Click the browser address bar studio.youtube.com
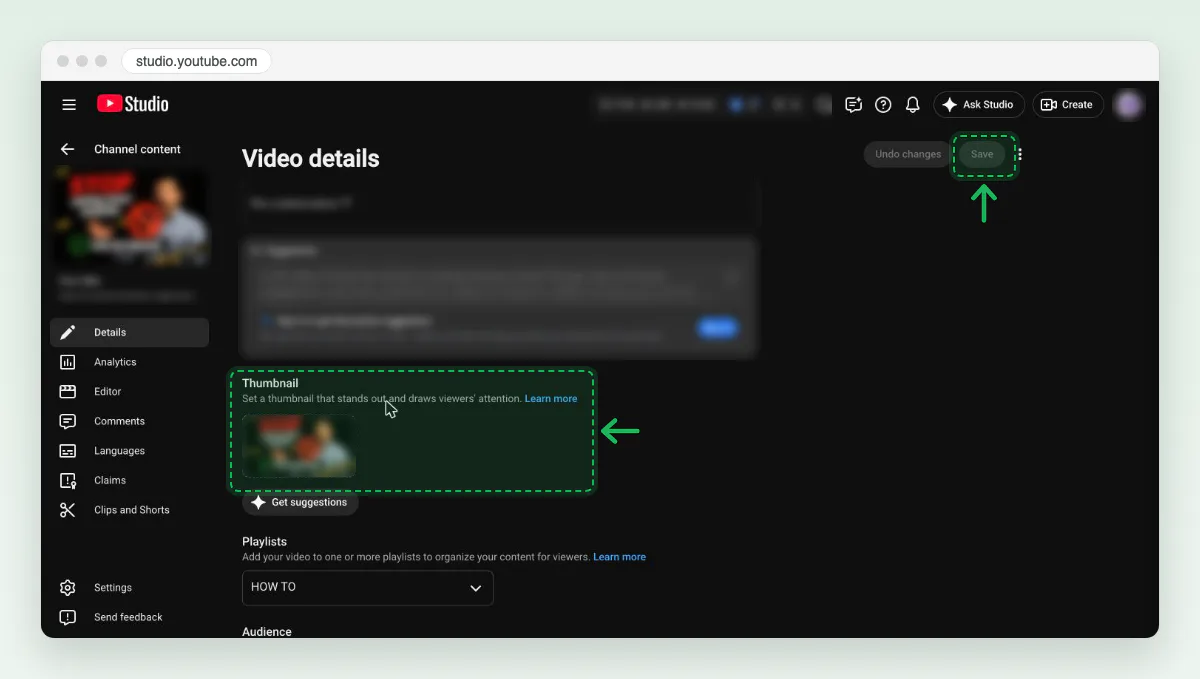Viewport: 1200px width, 679px height. coord(197,61)
